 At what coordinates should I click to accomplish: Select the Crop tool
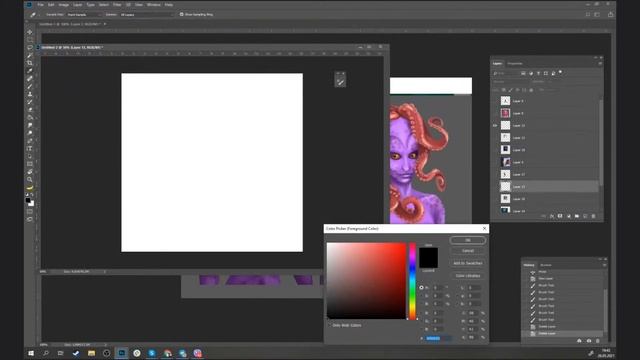(30, 63)
